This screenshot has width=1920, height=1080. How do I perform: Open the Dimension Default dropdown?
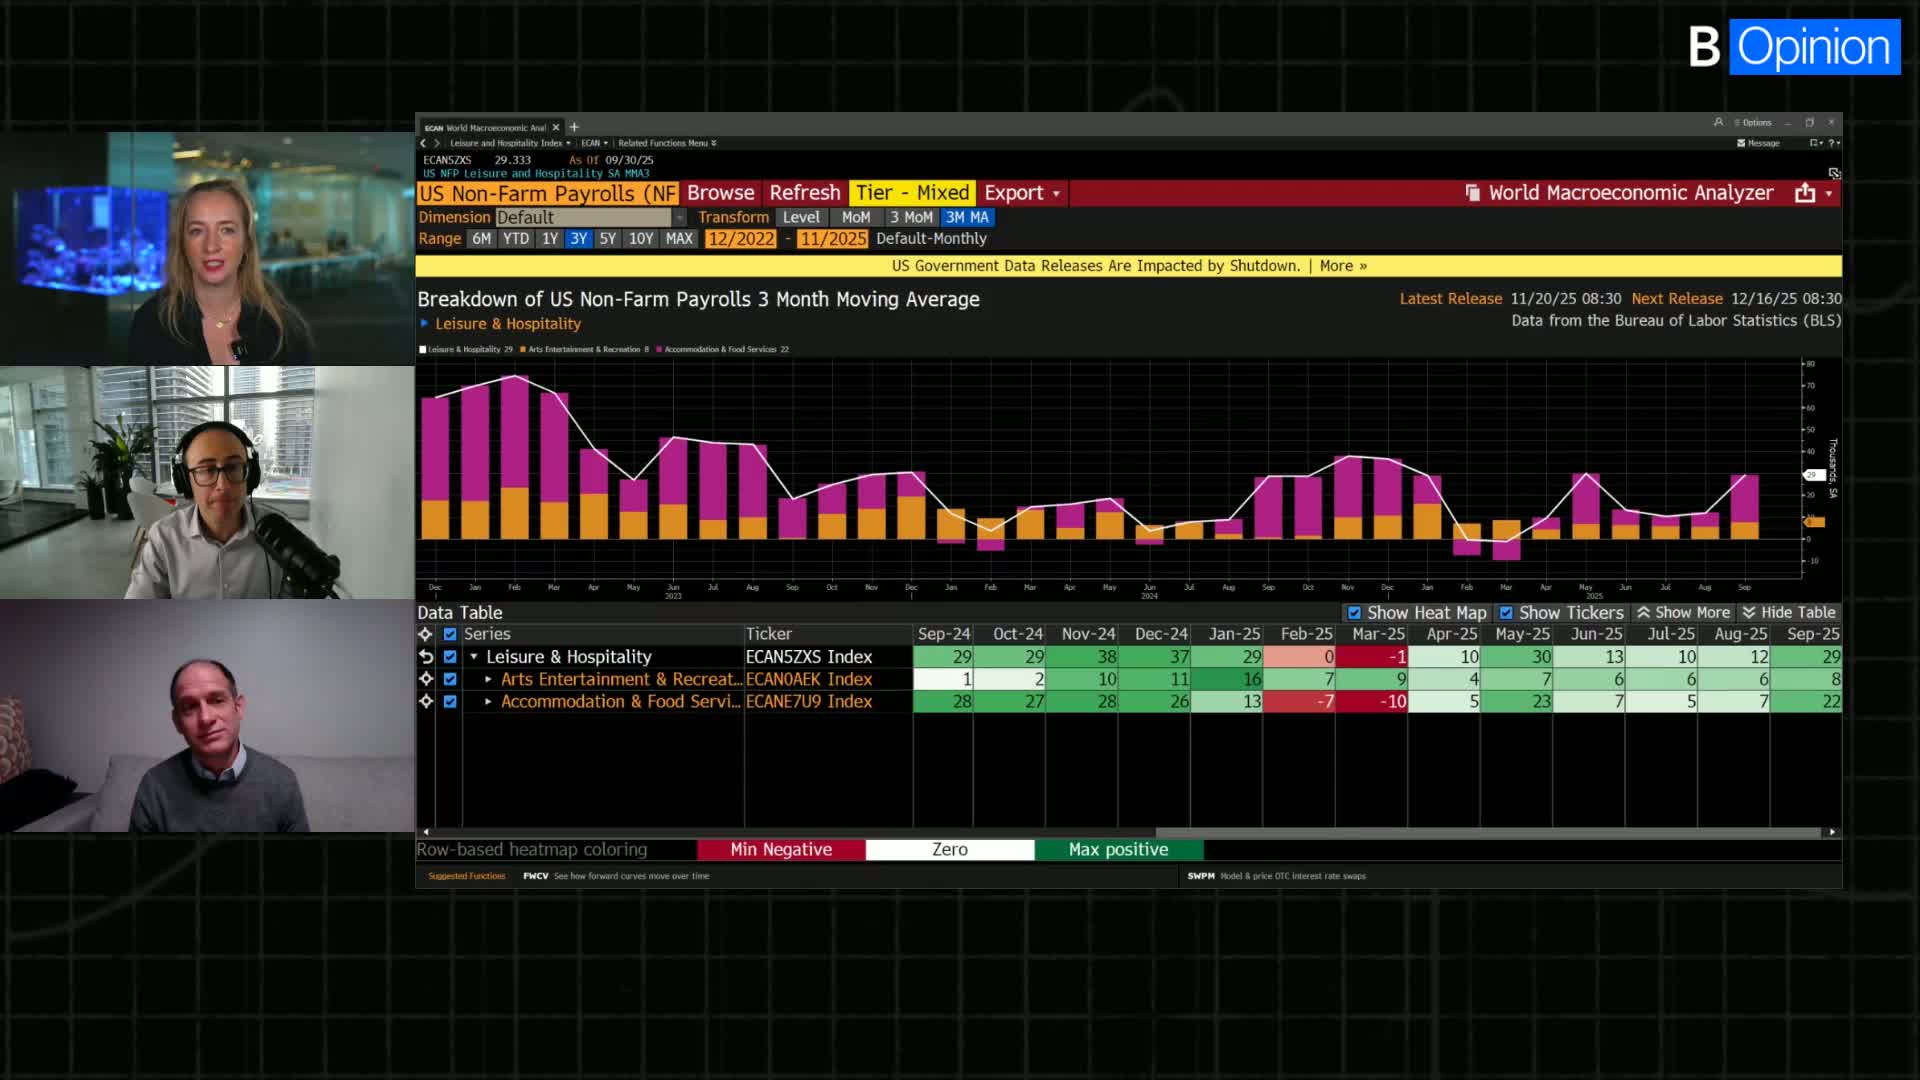pyautogui.click(x=678, y=217)
